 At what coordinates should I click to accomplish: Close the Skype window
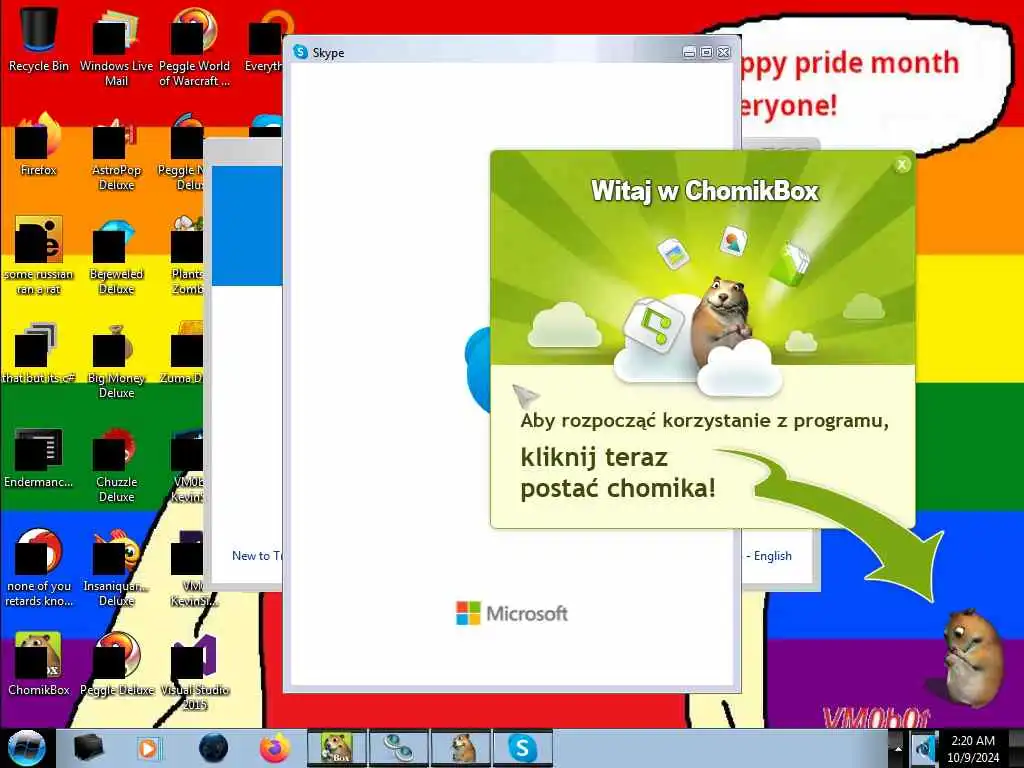coord(724,52)
